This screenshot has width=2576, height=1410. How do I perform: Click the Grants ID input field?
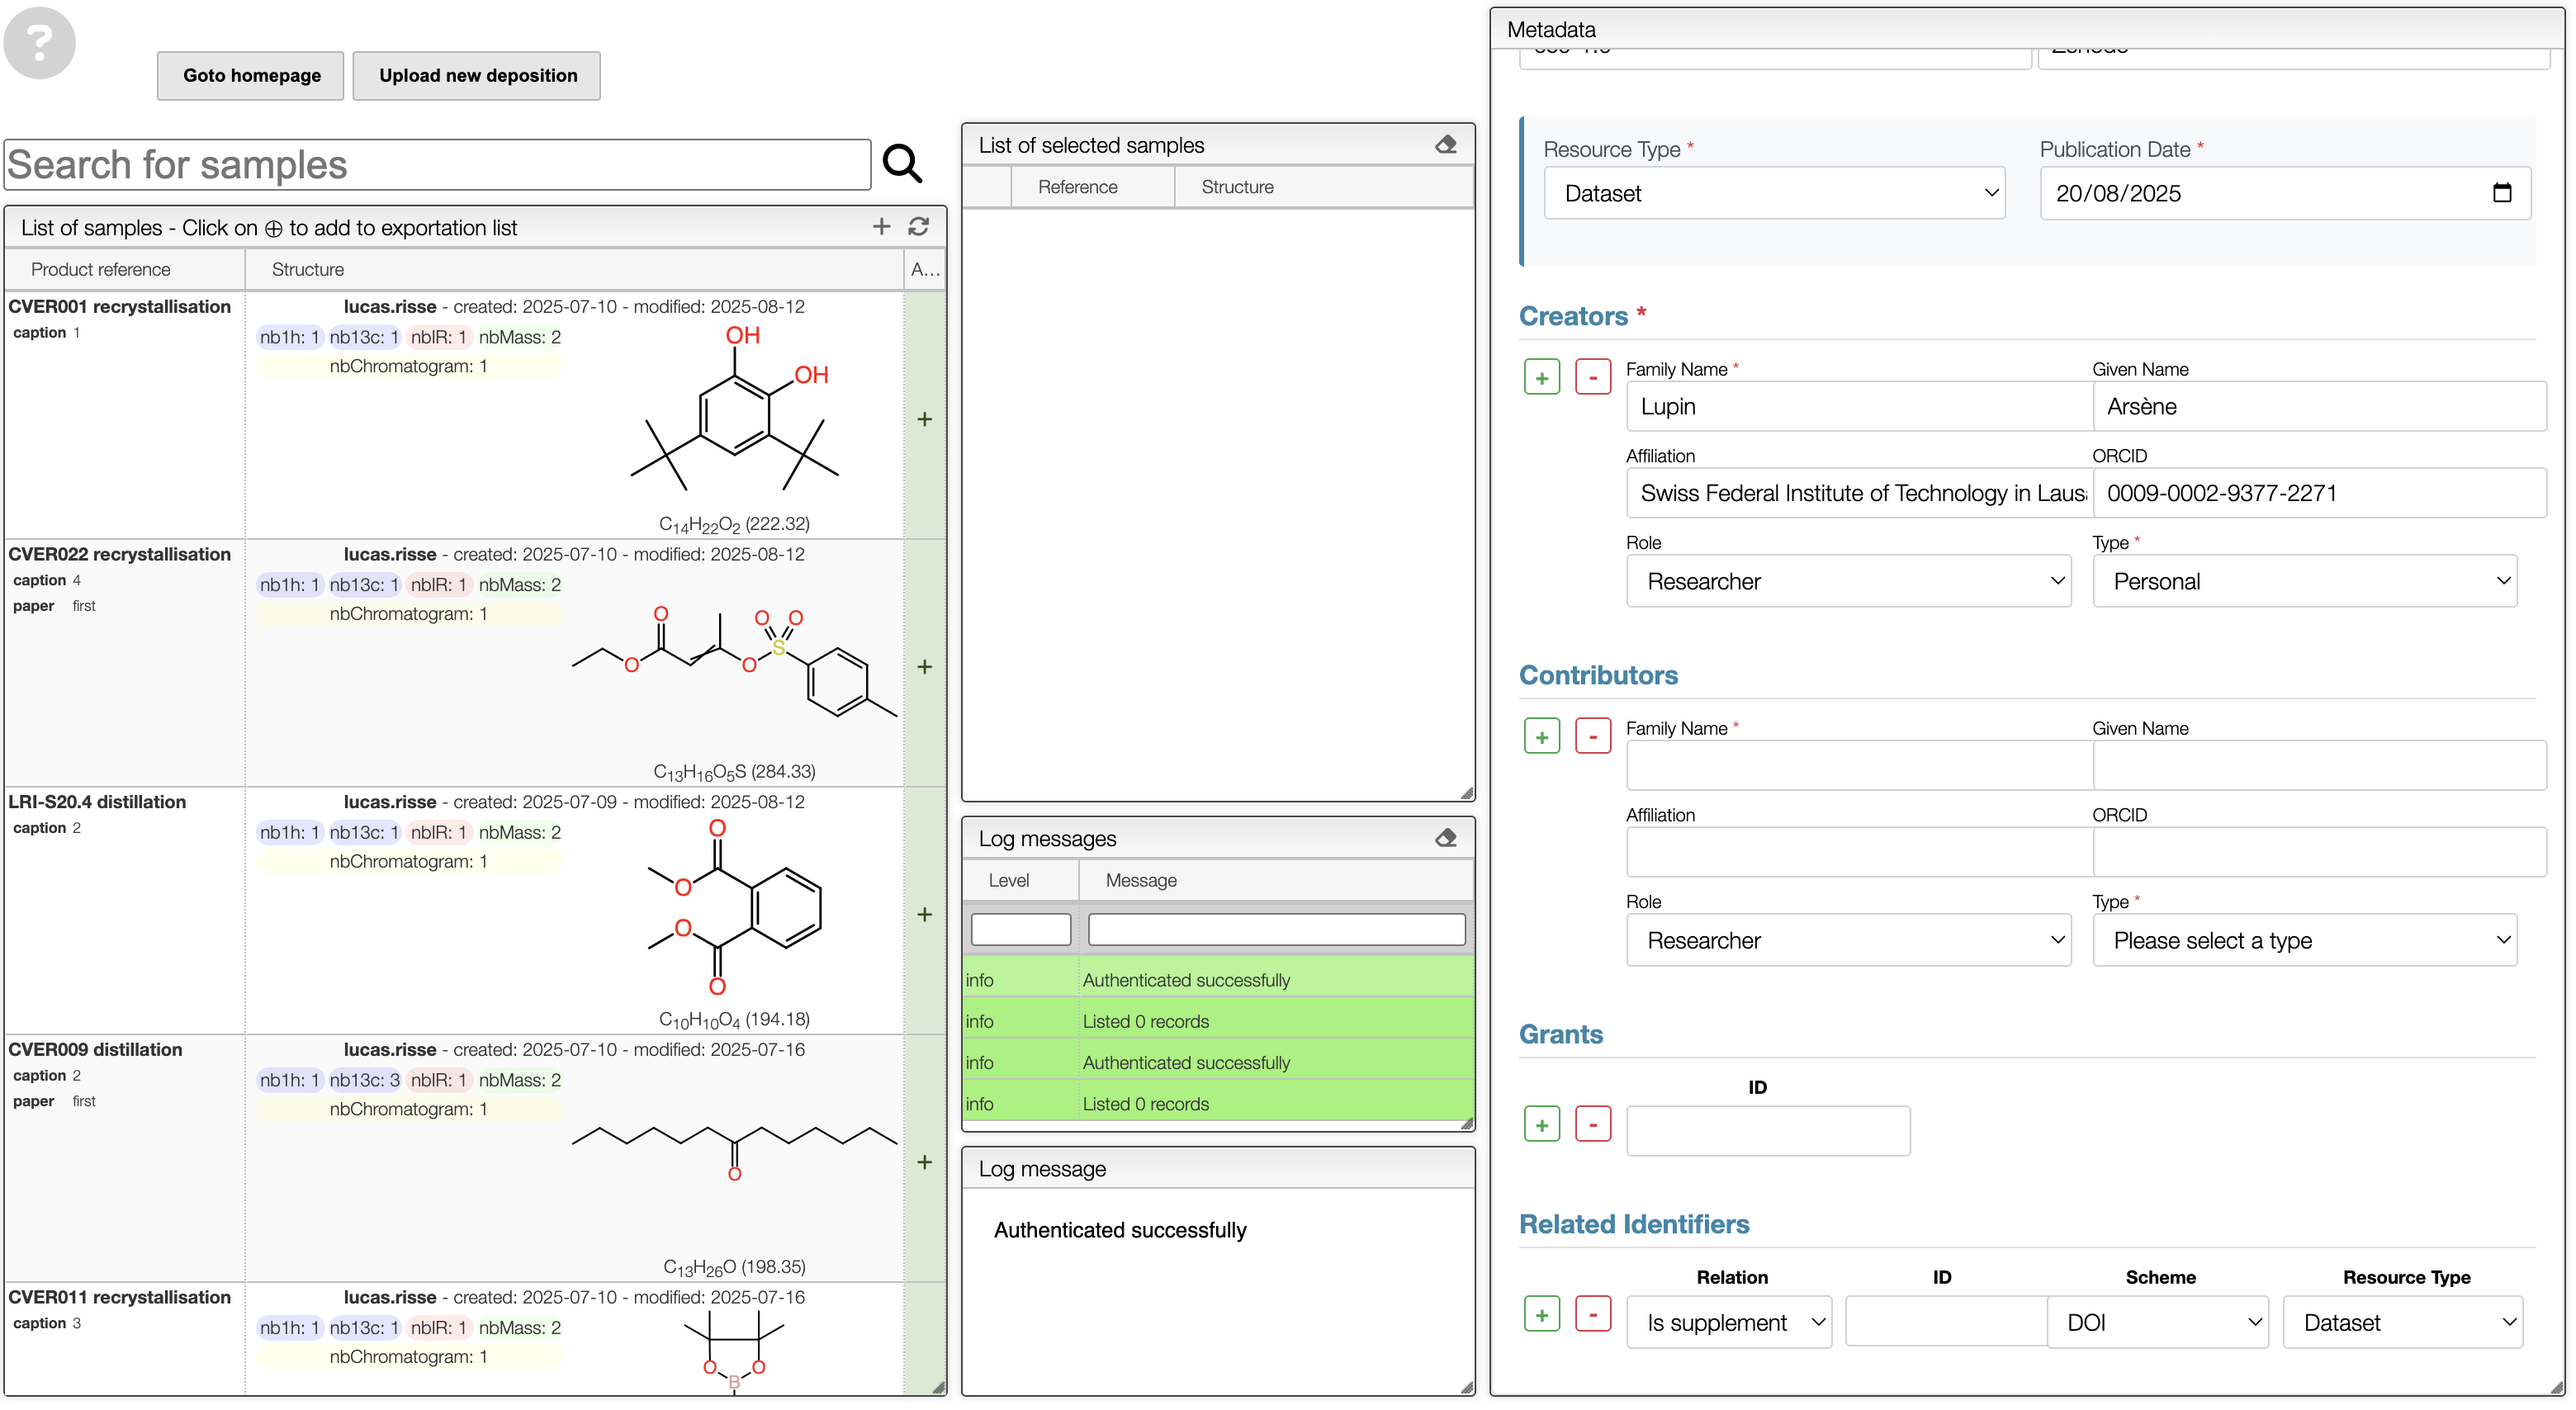point(1768,1131)
